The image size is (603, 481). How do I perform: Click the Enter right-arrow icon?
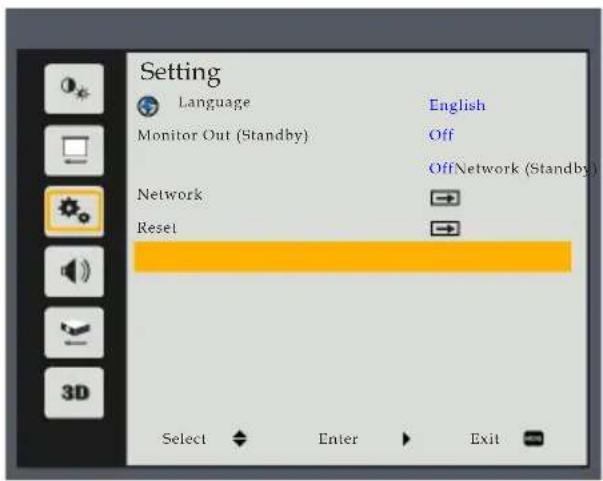[406, 438]
